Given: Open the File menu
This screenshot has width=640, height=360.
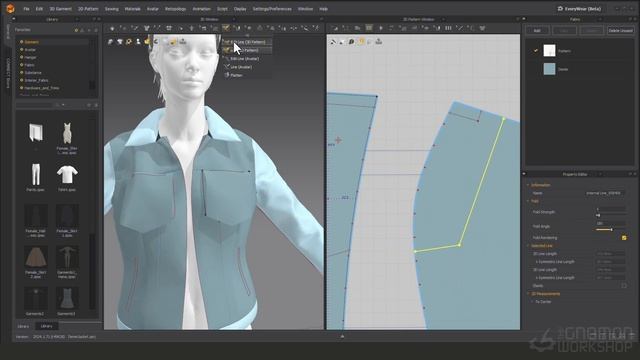Looking at the screenshot, I should [x=26, y=9].
